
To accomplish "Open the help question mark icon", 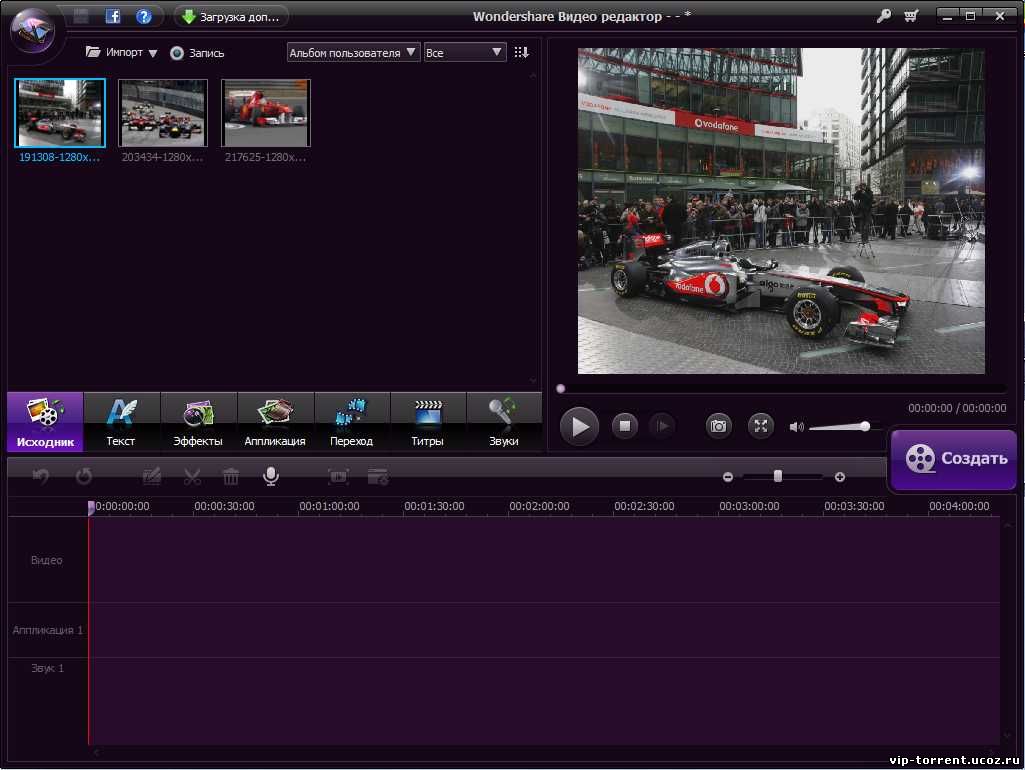I will coord(144,16).
